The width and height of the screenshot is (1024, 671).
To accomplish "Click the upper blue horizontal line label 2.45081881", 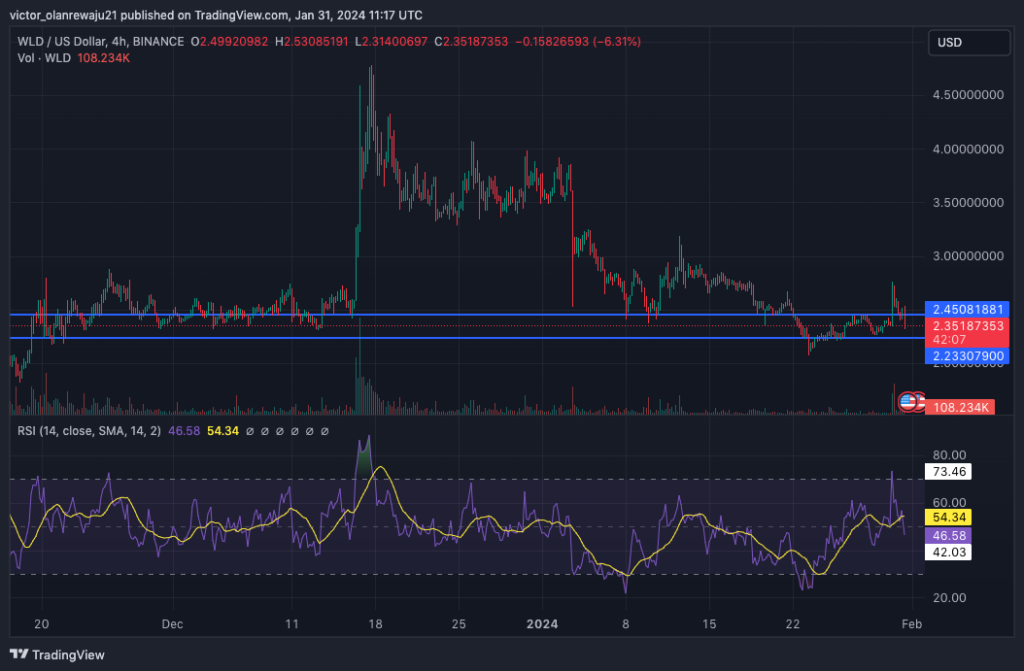I will click(966, 308).
